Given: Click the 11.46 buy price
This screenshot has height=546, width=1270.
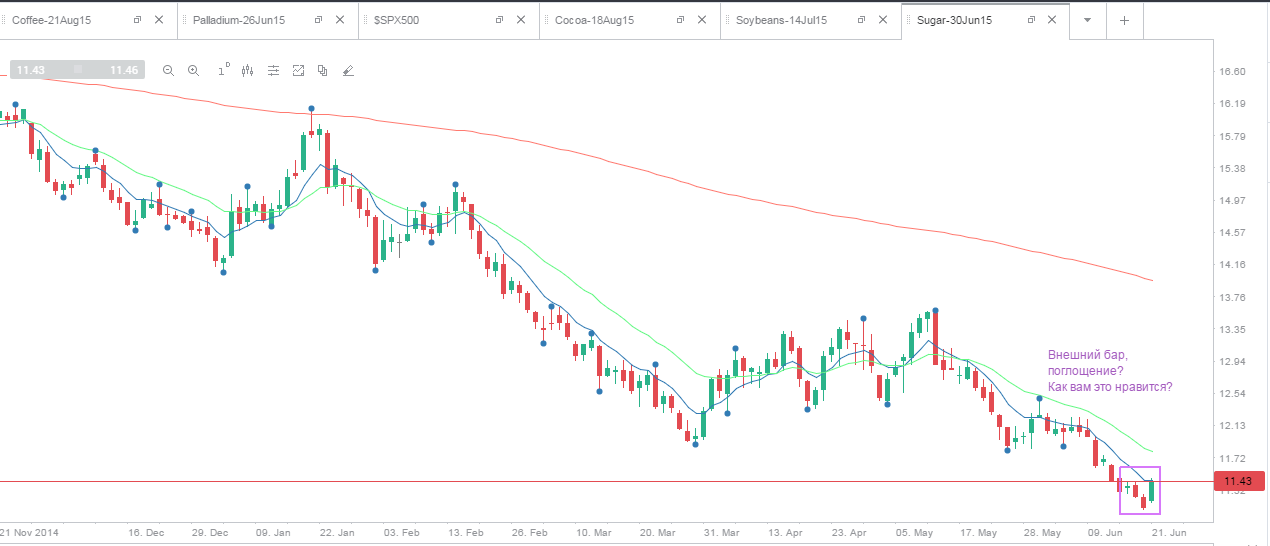Looking at the screenshot, I should 123,70.
